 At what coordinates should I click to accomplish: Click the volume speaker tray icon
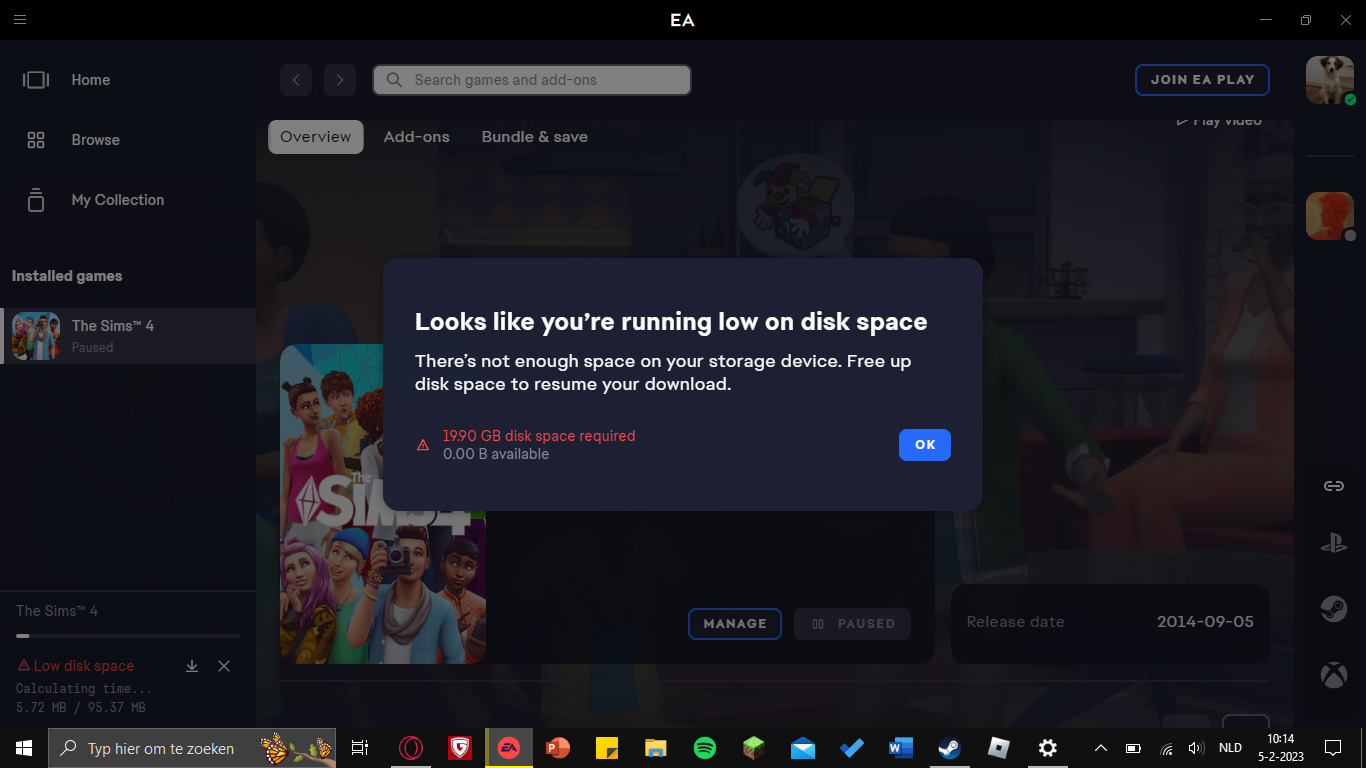pyautogui.click(x=1196, y=748)
